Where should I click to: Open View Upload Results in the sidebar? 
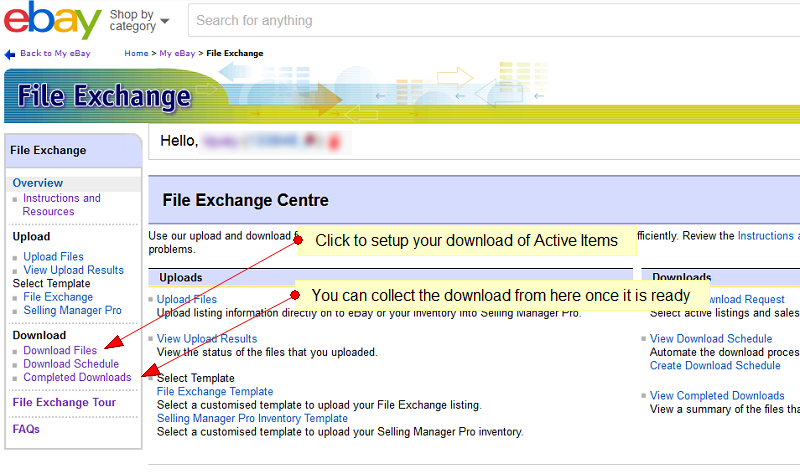[73, 270]
